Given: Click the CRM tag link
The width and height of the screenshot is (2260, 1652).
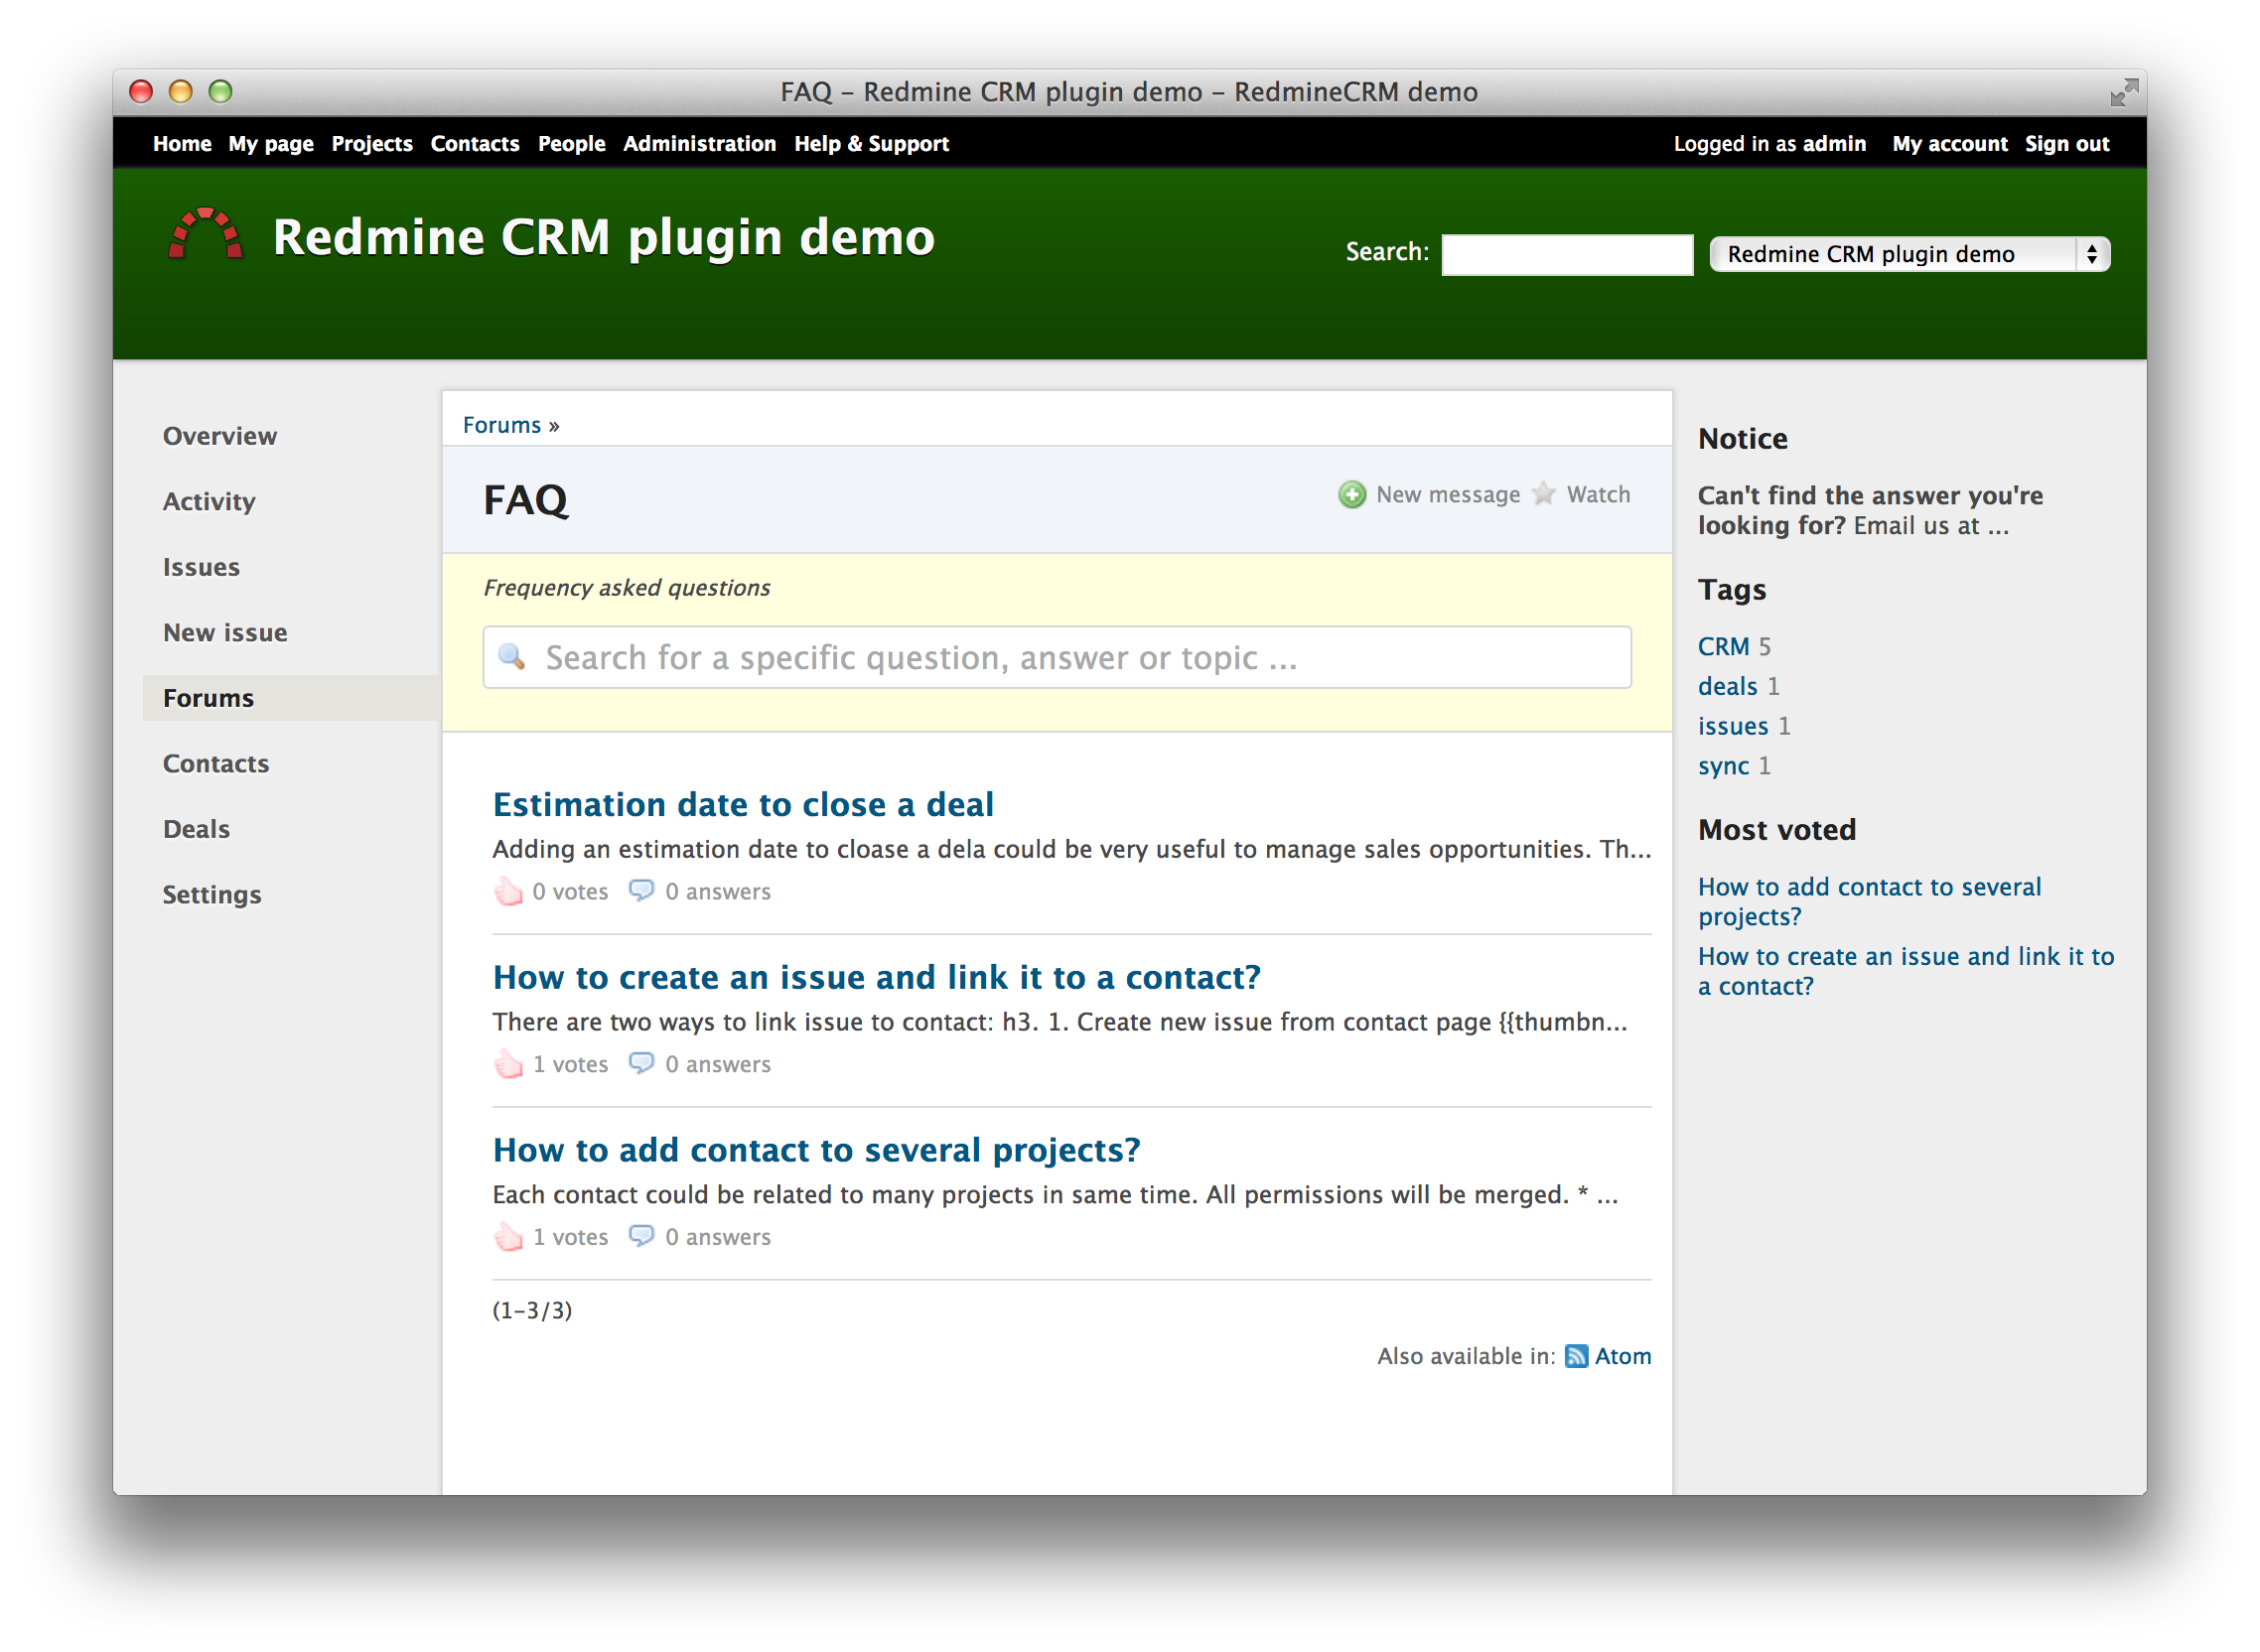Looking at the screenshot, I should [x=1722, y=647].
